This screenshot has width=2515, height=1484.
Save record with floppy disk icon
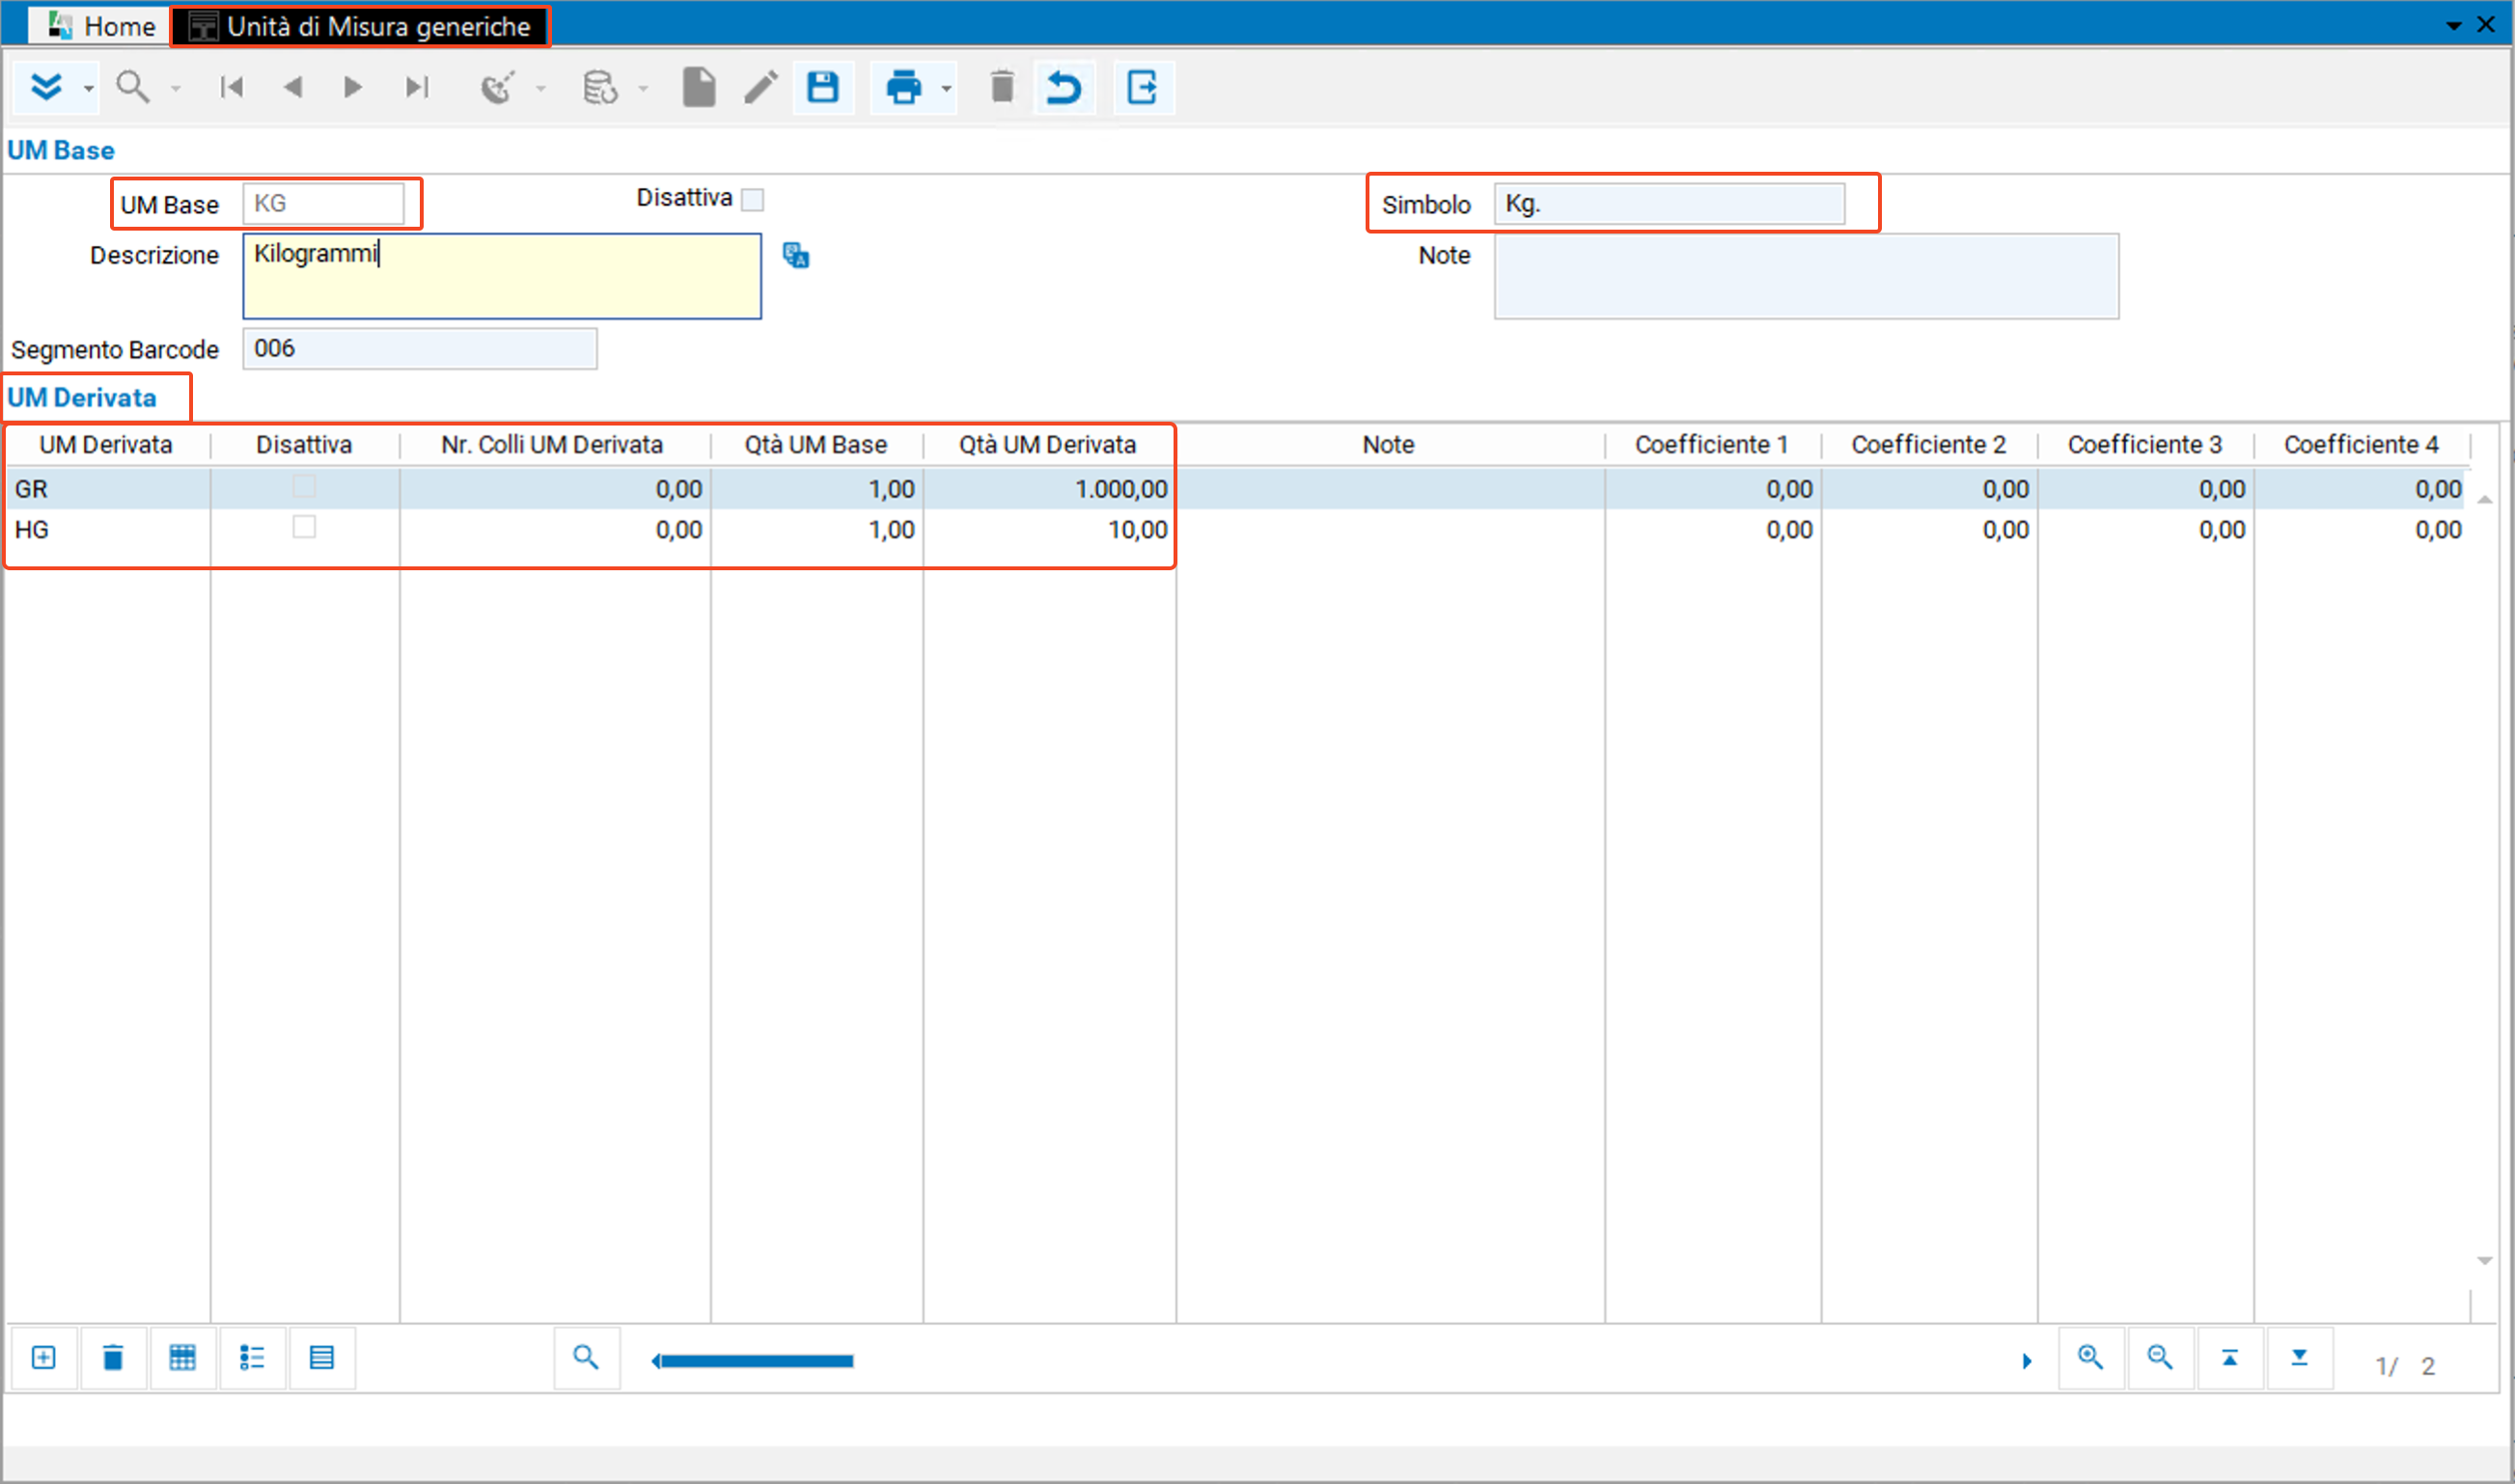[823, 87]
